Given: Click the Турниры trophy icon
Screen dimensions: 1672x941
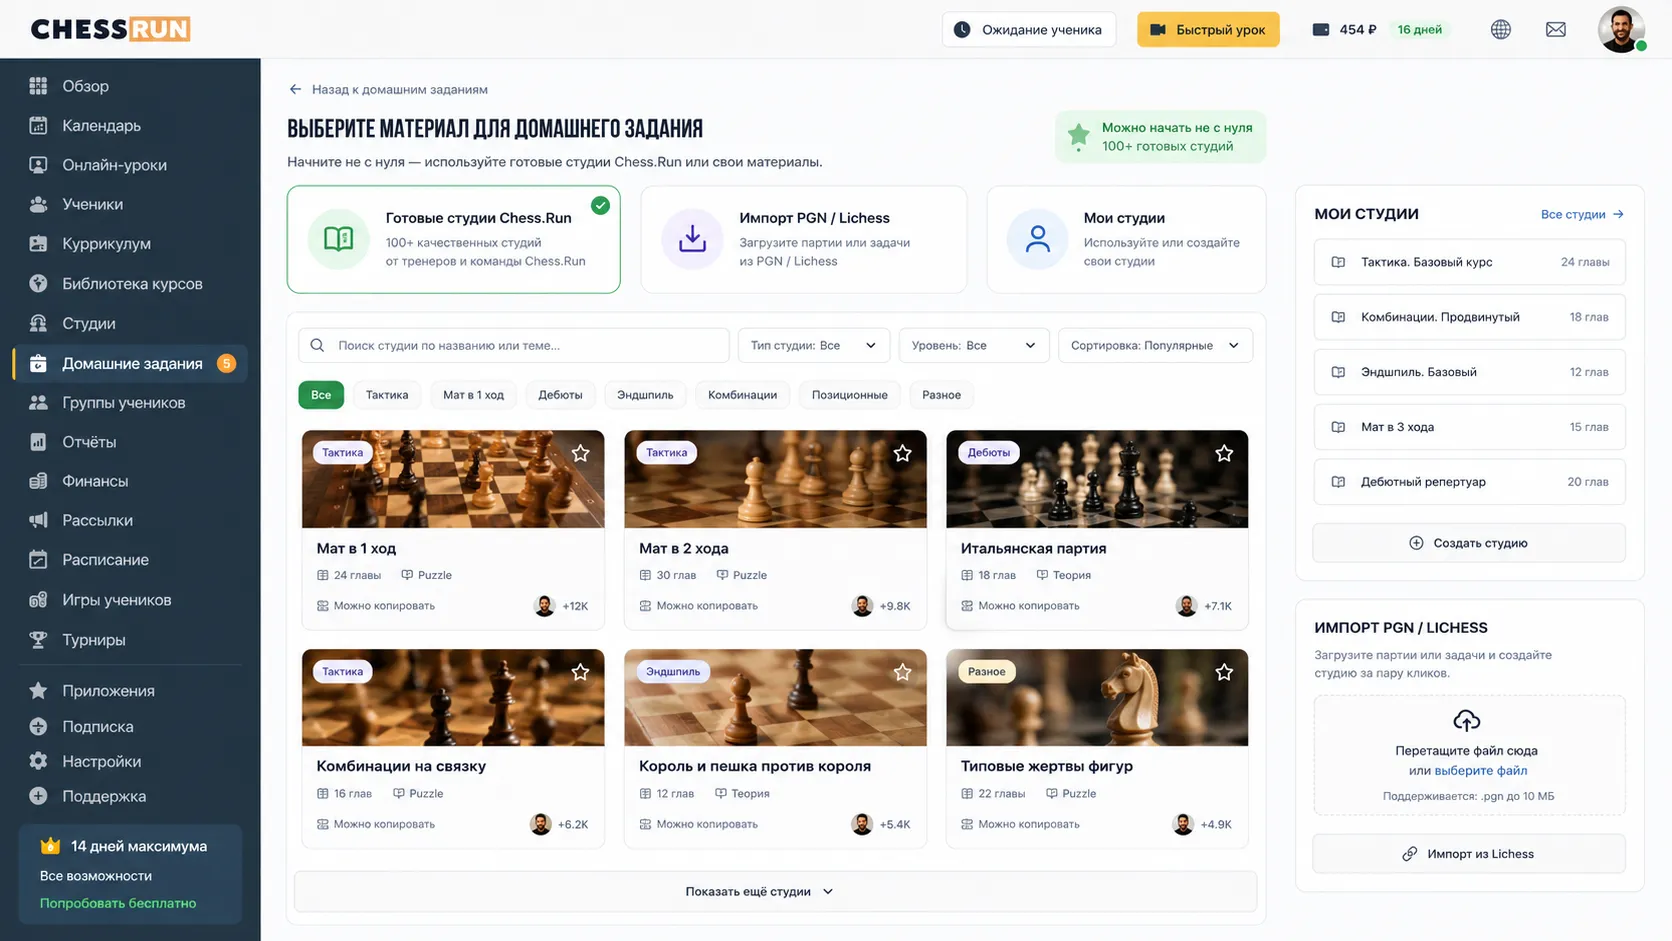Looking at the screenshot, I should pos(38,640).
